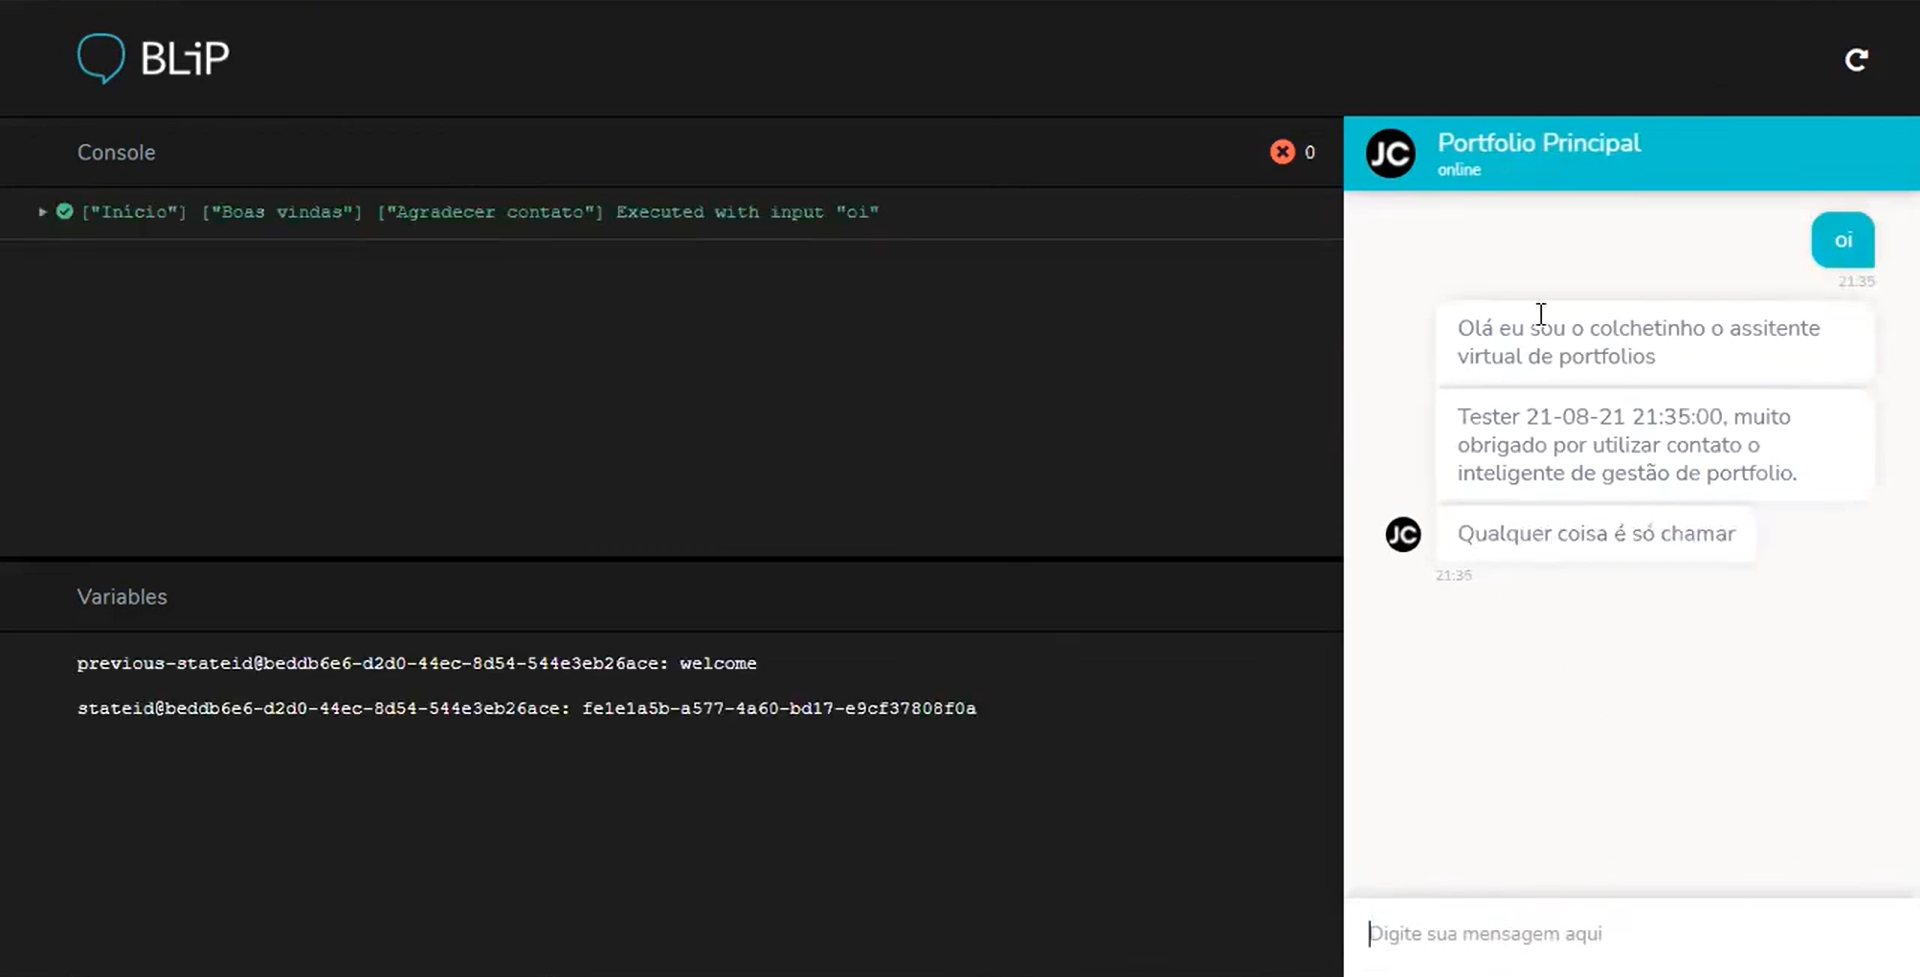
Task: Click the BLiP speech bubble logo
Action: click(x=101, y=58)
